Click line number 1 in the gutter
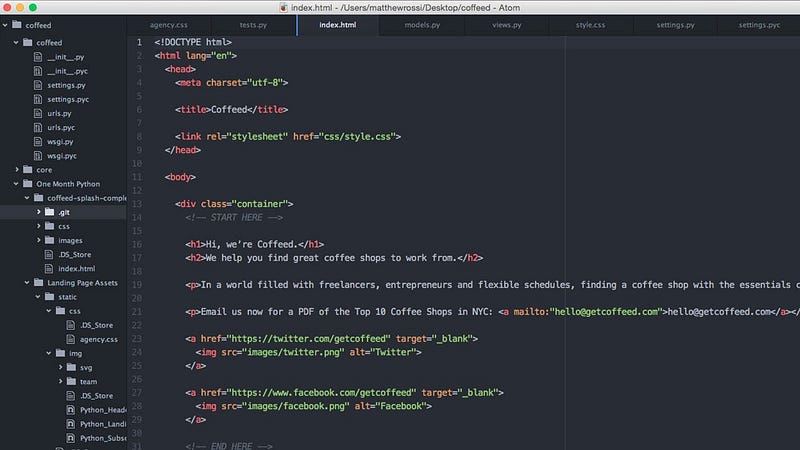The height and width of the screenshot is (450, 800). click(139, 42)
